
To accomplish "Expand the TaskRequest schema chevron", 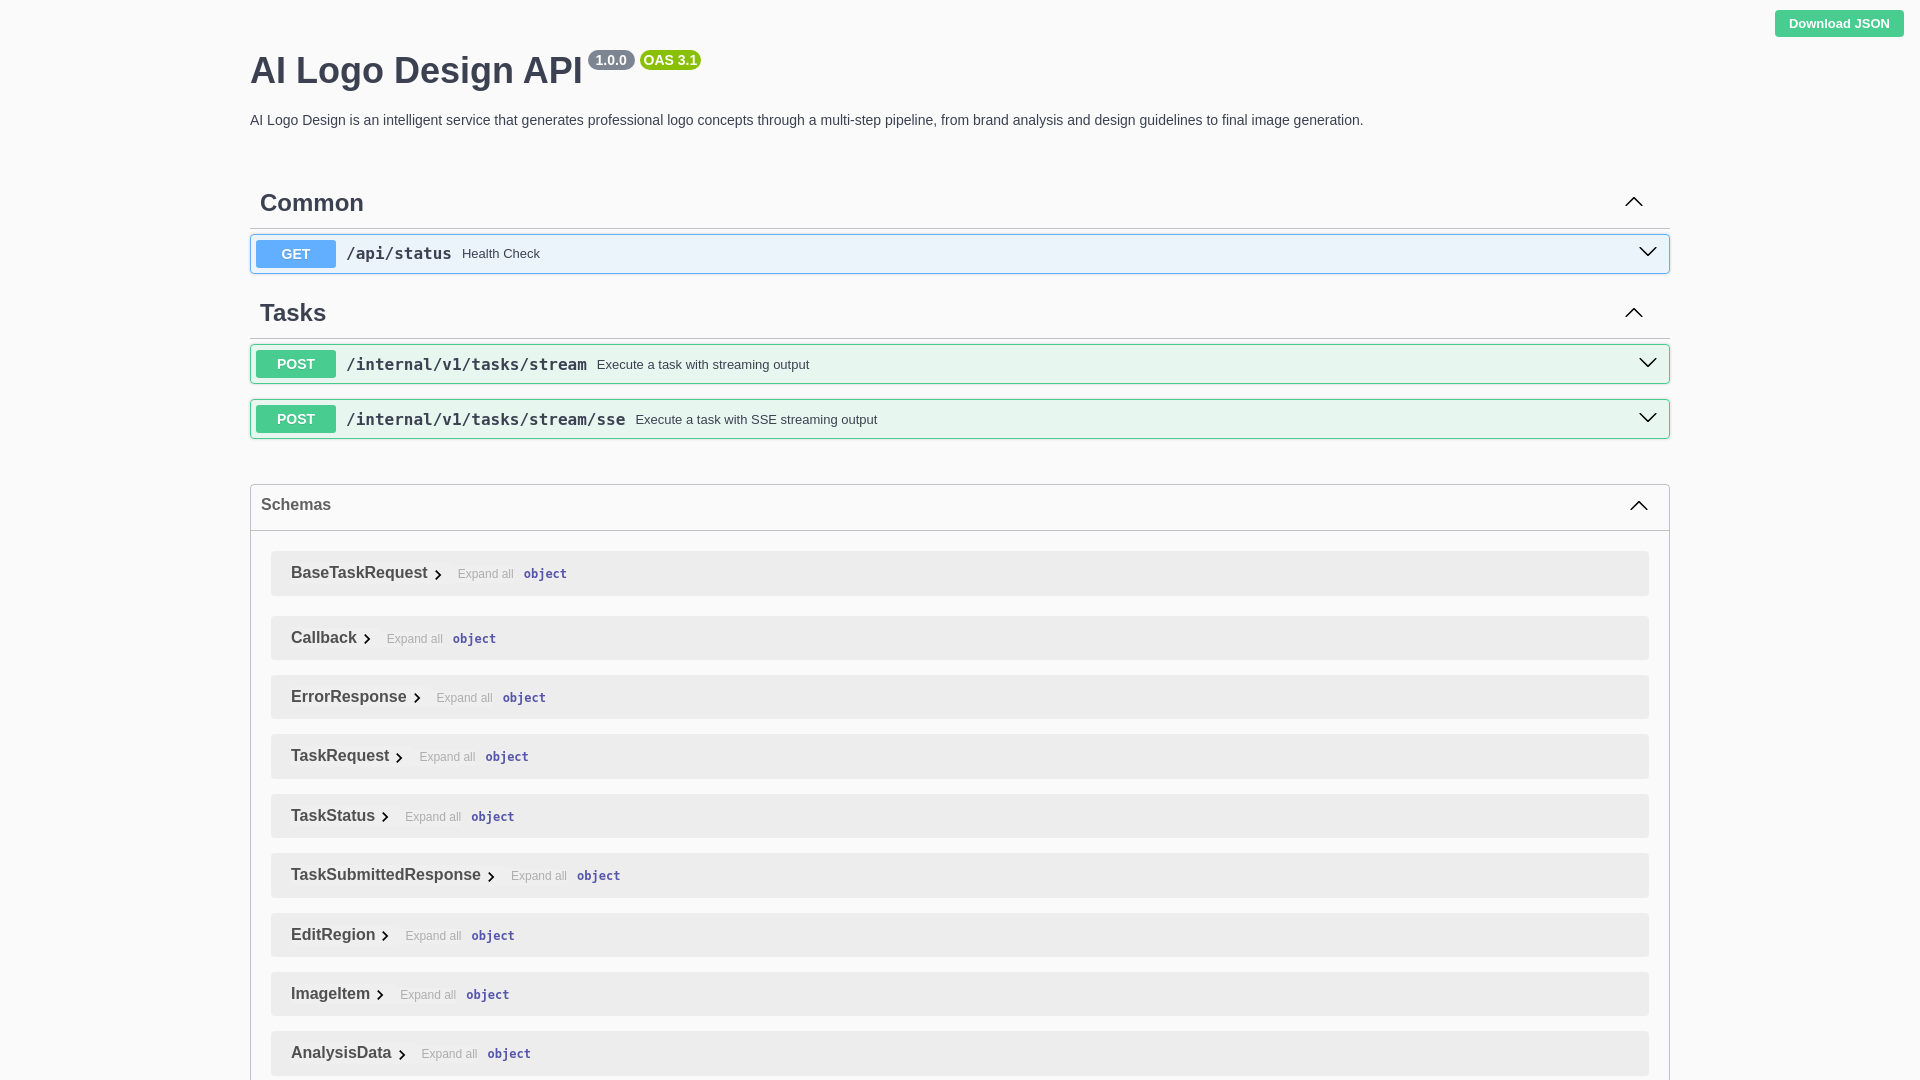I will 399,758.
